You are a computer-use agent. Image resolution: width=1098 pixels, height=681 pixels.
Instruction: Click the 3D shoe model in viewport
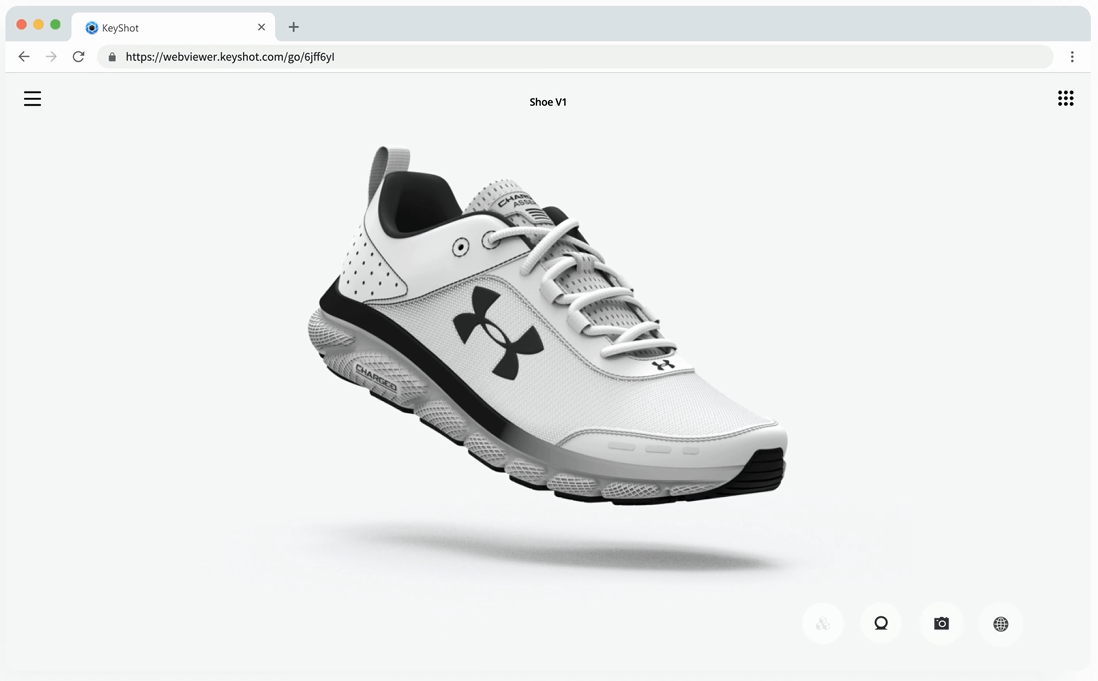pos(548,325)
